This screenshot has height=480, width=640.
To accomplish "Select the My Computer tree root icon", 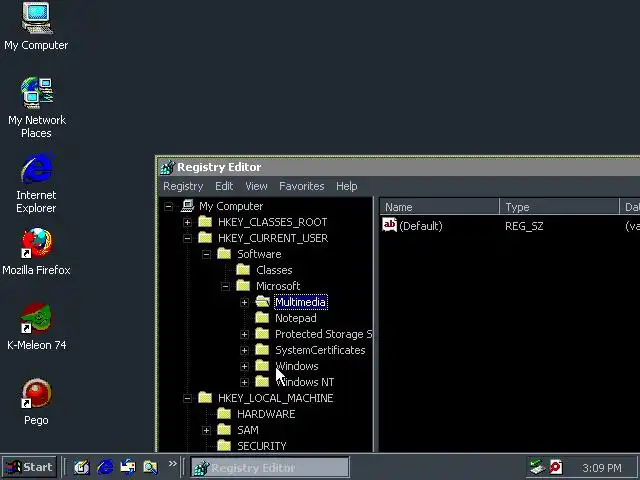I will (187, 206).
